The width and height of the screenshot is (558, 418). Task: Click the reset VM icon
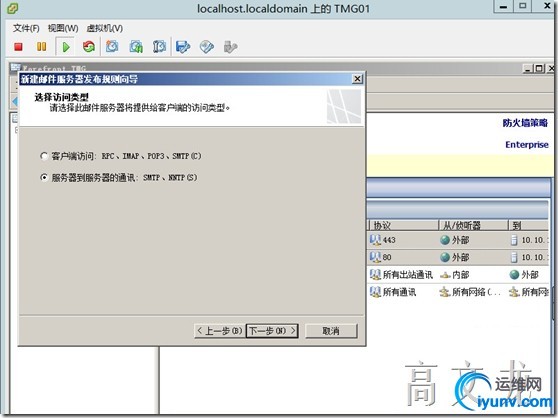click(x=89, y=47)
